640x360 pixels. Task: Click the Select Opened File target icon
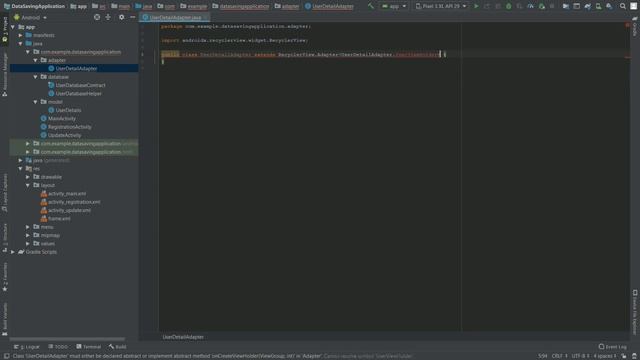(97, 17)
